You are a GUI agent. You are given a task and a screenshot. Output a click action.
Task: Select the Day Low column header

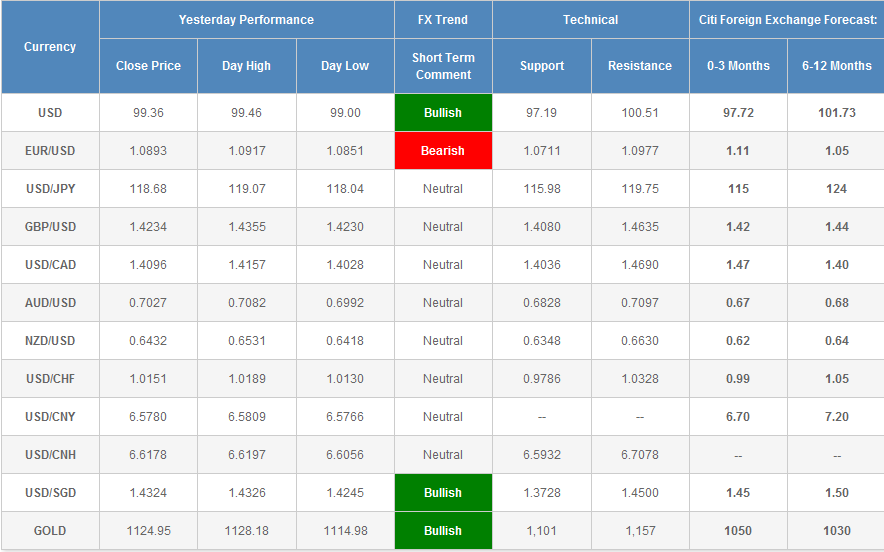[x=344, y=66]
